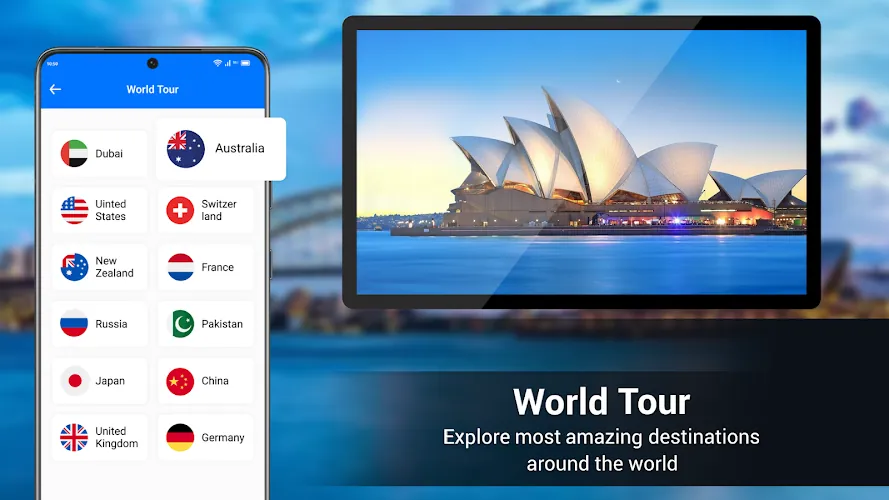Screen dimensions: 889x500
Task: Tap the China flag icon
Action: (180, 381)
